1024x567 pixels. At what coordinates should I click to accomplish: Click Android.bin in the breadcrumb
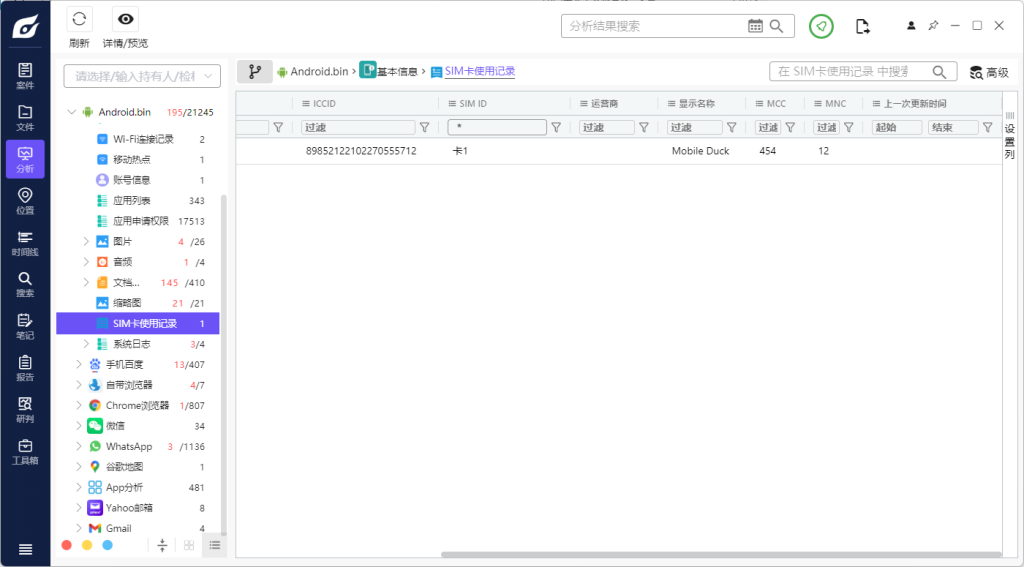tap(318, 72)
